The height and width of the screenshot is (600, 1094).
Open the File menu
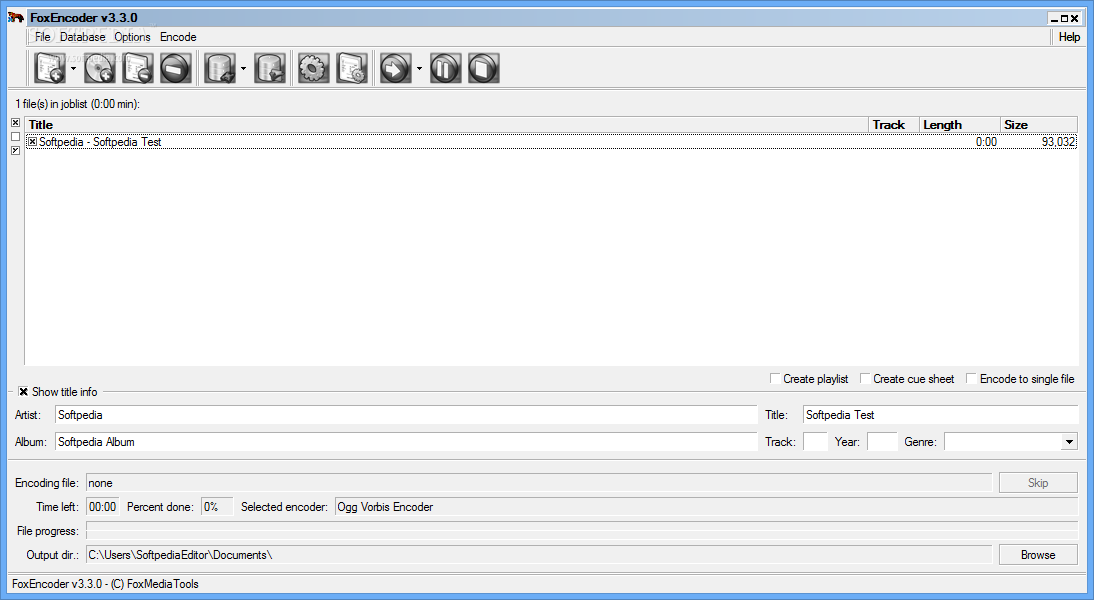43,37
